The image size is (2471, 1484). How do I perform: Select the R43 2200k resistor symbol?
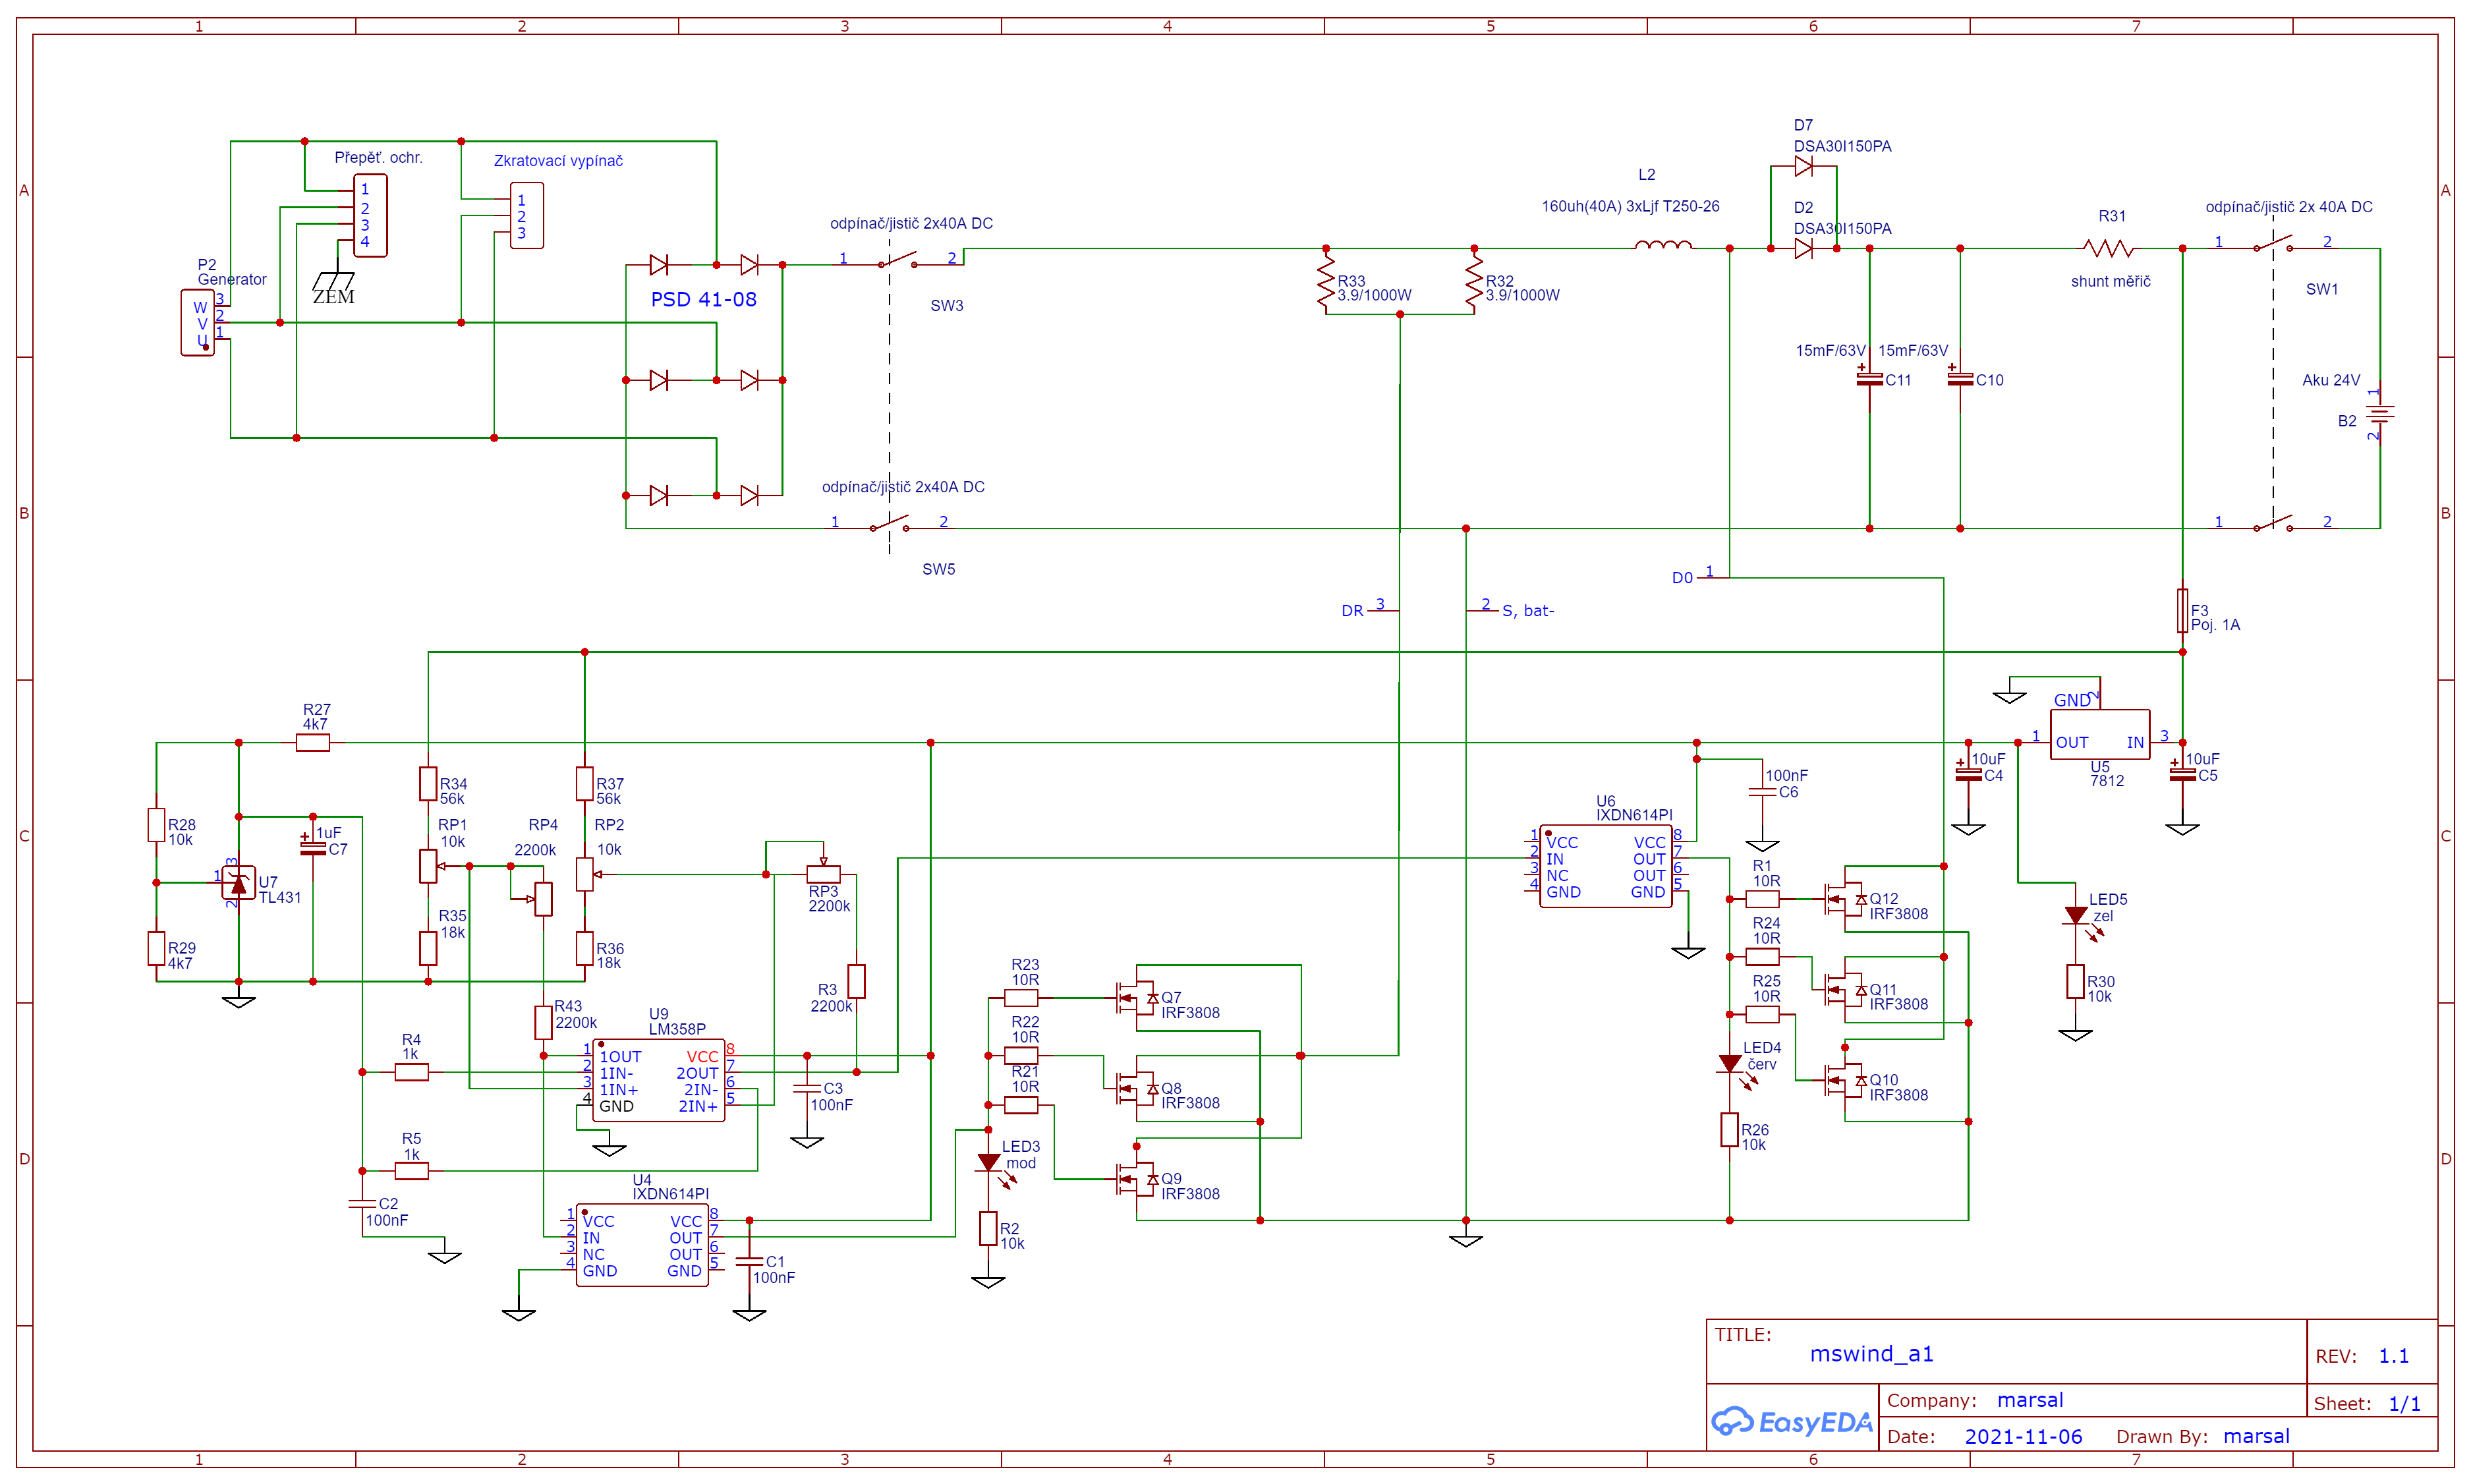pos(543,1022)
